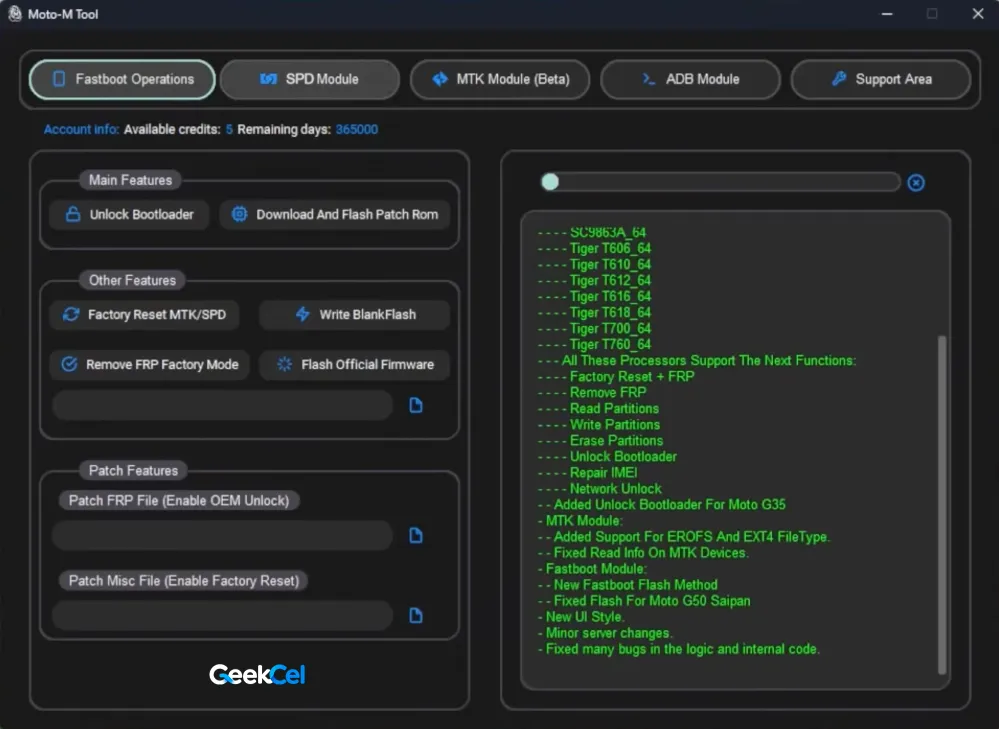Click 'New Fastboot Flash Method' log line
This screenshot has height=729, width=999.
coord(635,585)
